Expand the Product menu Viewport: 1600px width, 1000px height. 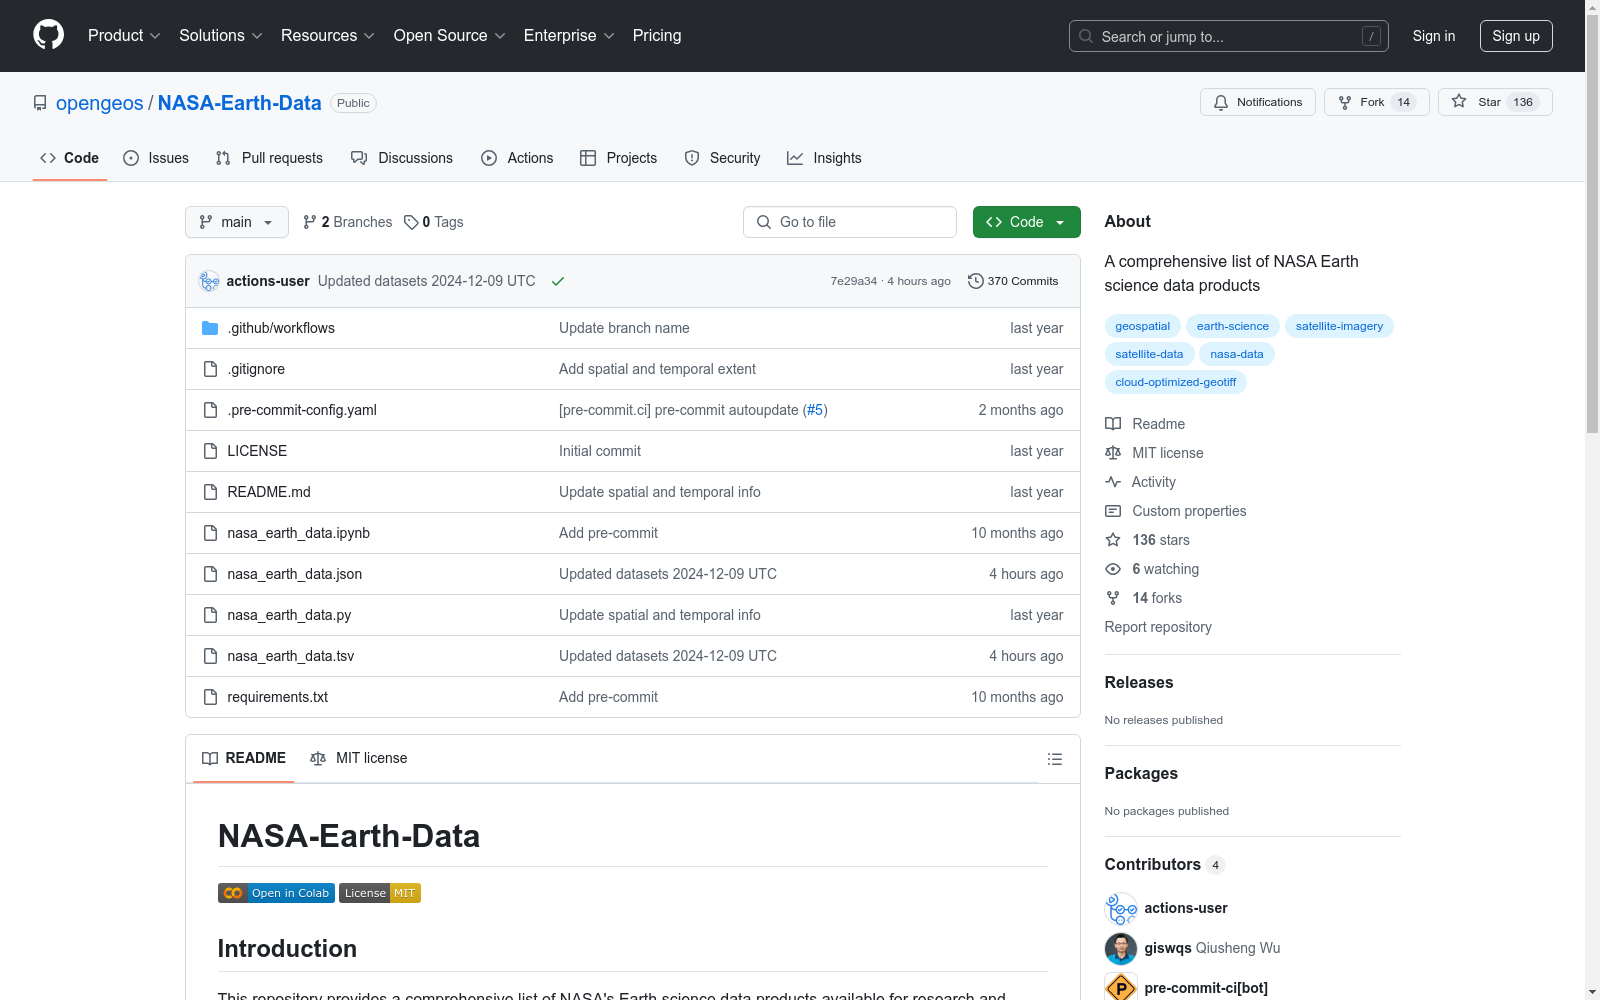click(x=124, y=36)
